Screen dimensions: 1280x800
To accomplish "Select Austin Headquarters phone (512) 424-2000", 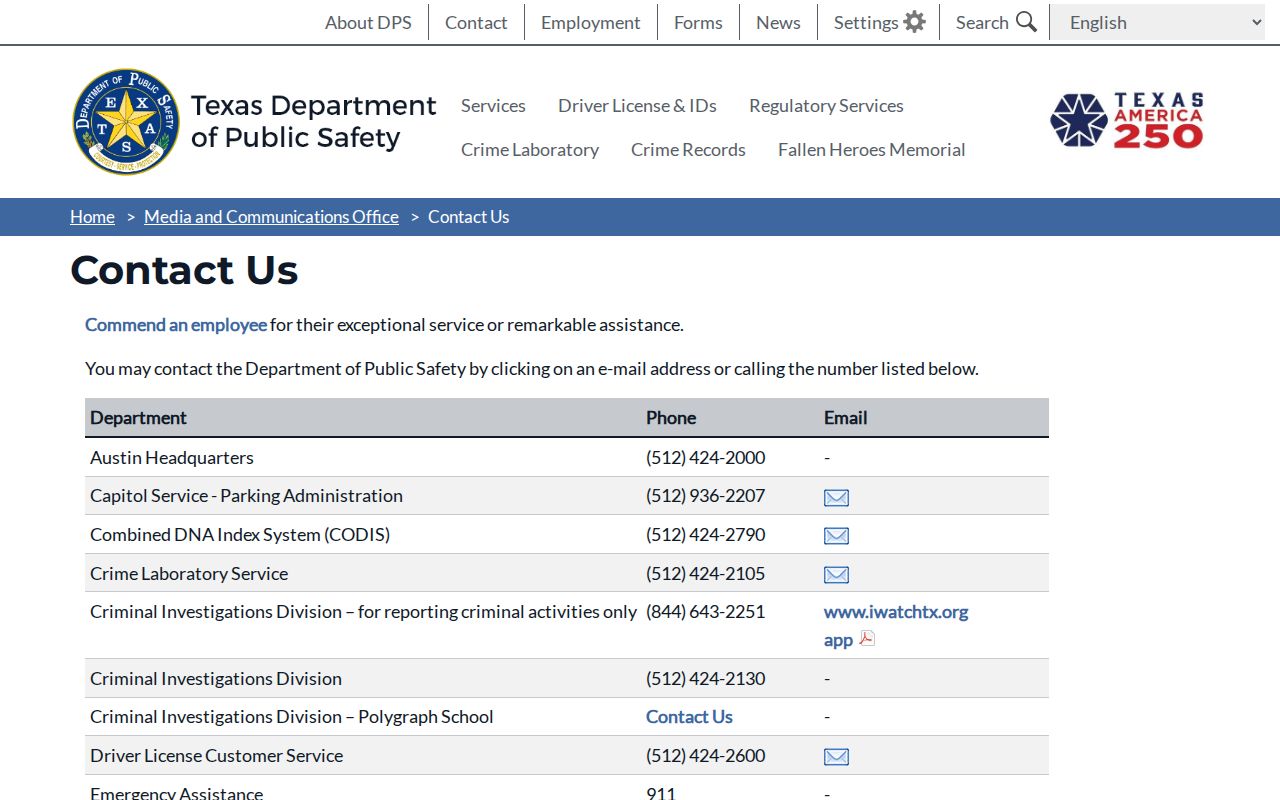I will (706, 458).
